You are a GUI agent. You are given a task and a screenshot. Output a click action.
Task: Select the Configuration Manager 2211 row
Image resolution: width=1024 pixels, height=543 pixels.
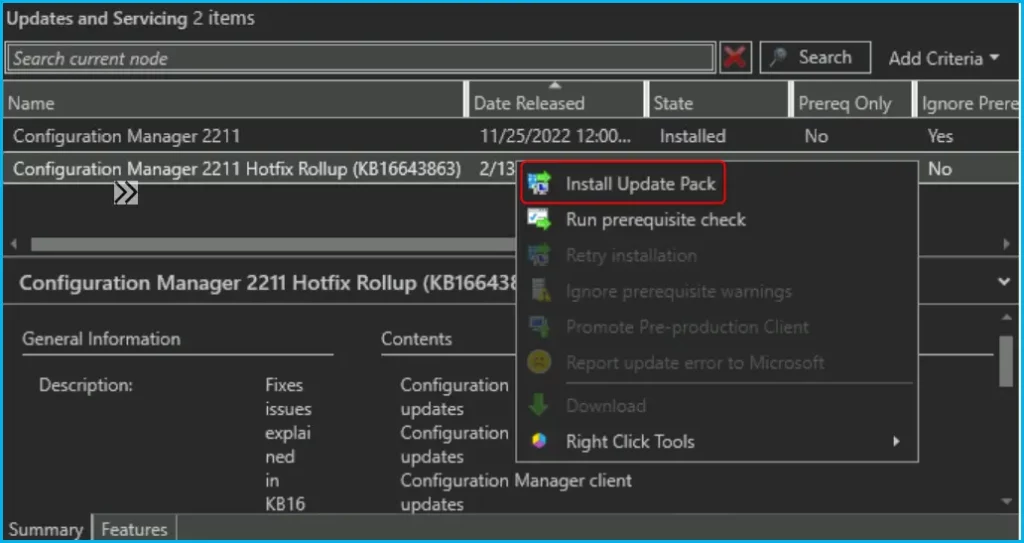511,136
